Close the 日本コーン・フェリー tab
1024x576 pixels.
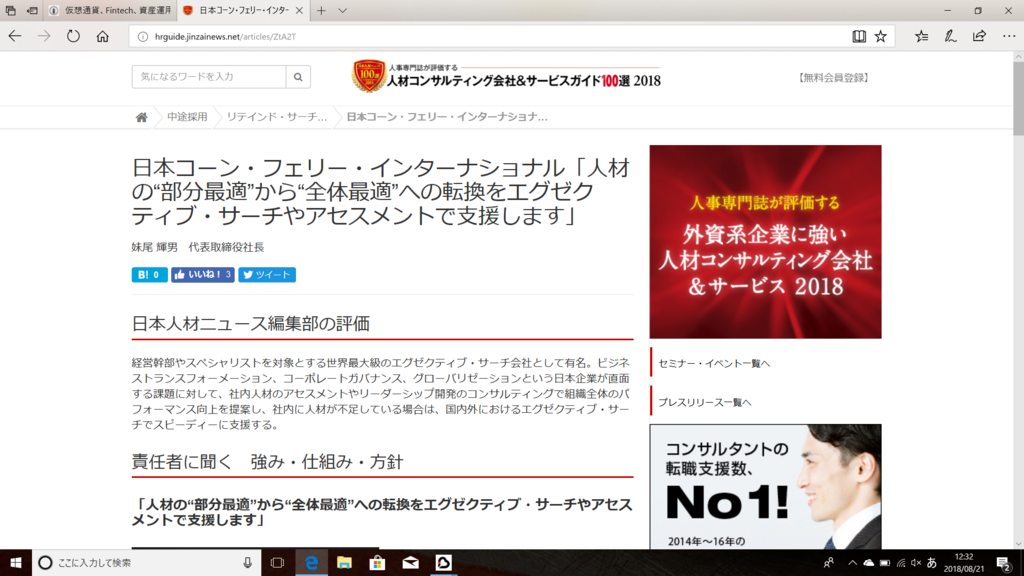(x=299, y=10)
